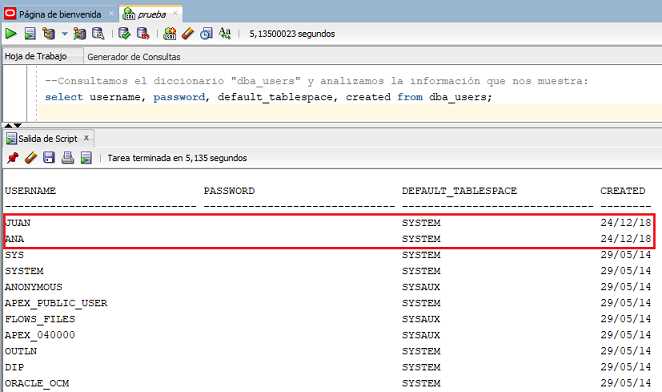Click the ORACLE_OCM username entry

(37, 383)
